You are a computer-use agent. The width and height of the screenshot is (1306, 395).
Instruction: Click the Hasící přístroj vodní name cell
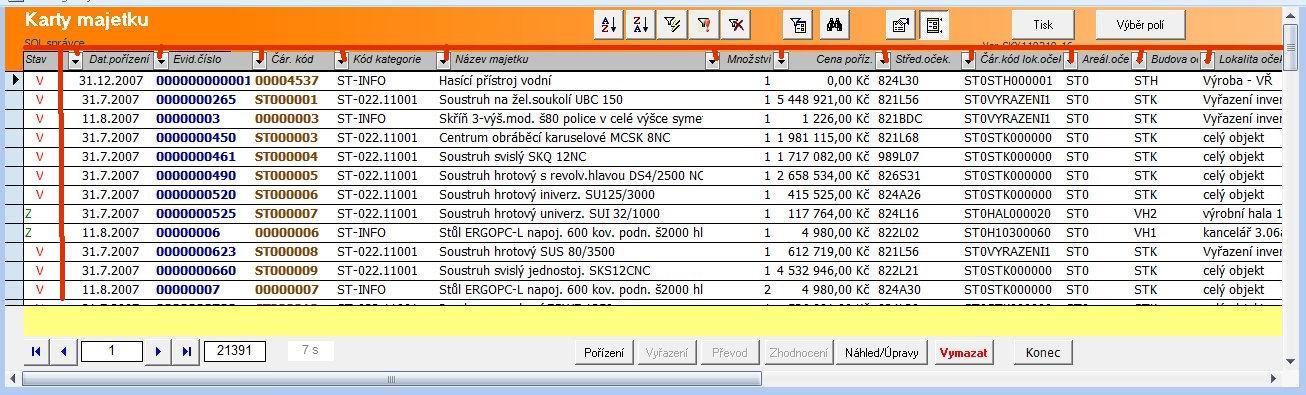[571, 80]
